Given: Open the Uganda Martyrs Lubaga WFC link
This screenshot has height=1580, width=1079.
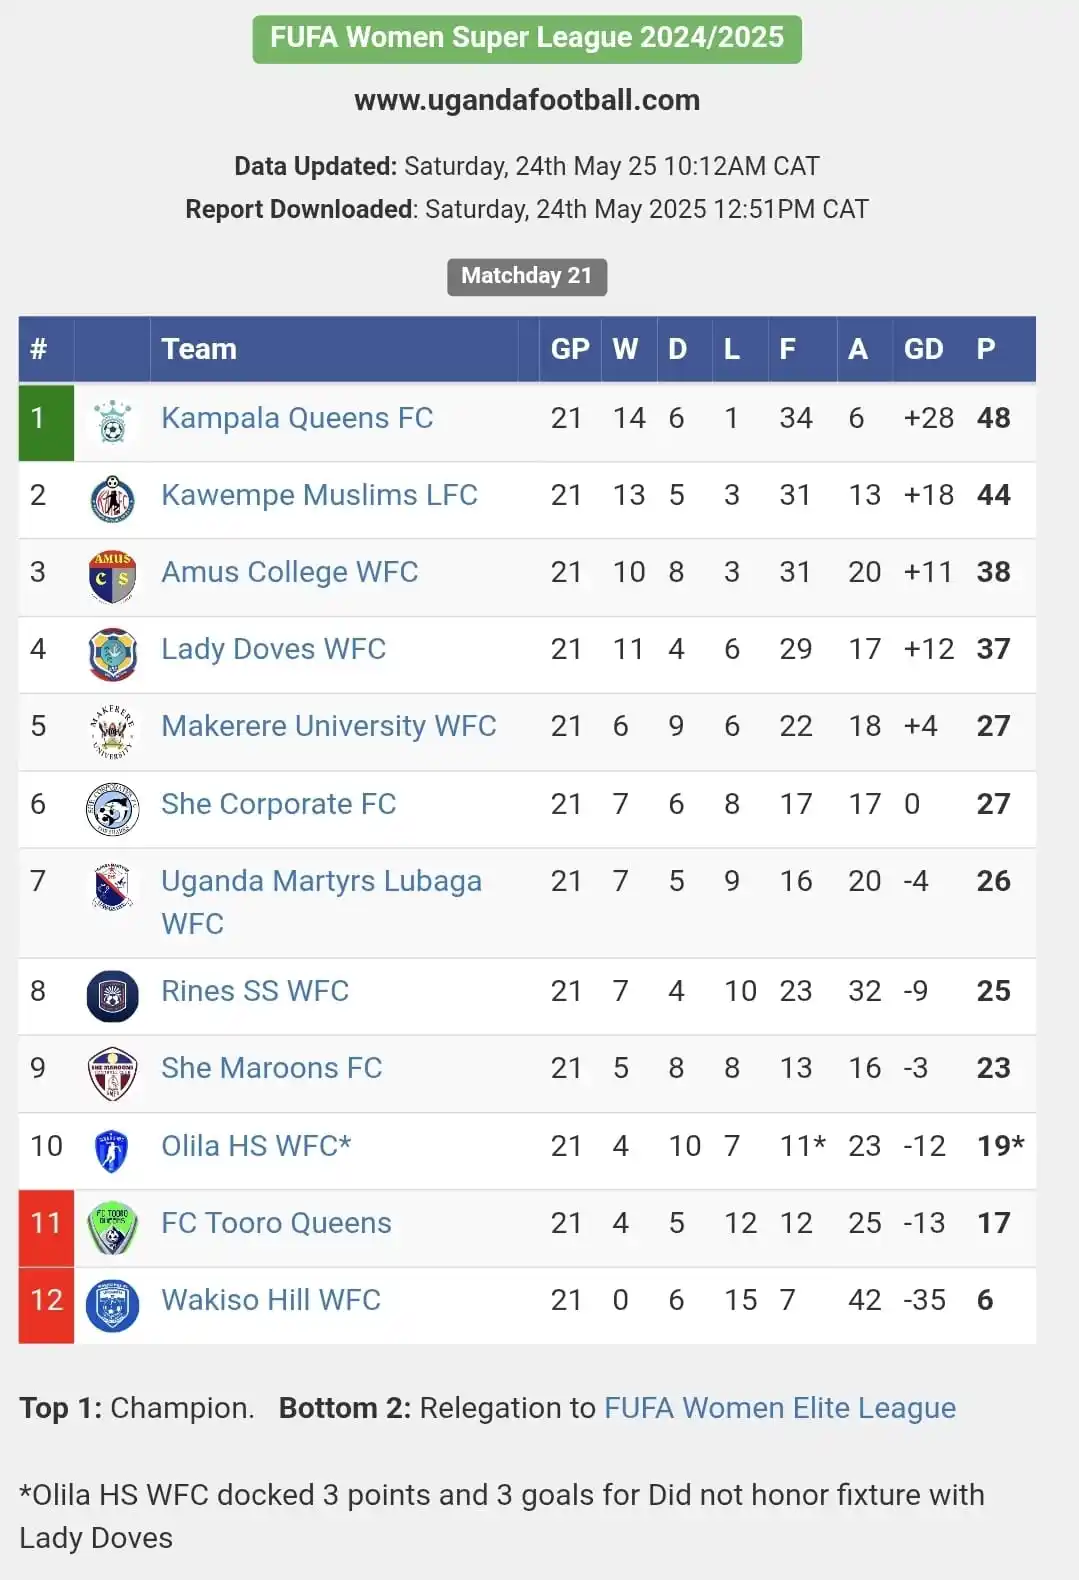Looking at the screenshot, I should [x=321, y=902].
